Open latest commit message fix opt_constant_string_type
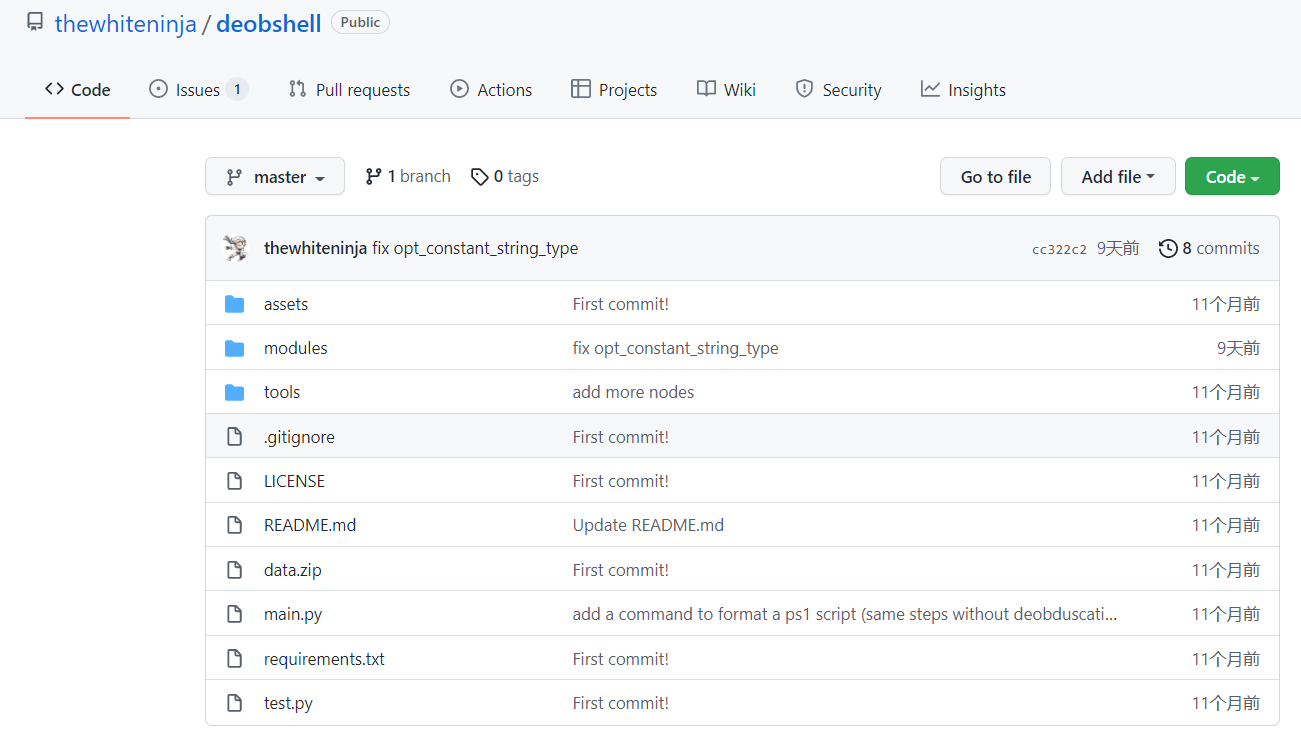 [x=475, y=248]
